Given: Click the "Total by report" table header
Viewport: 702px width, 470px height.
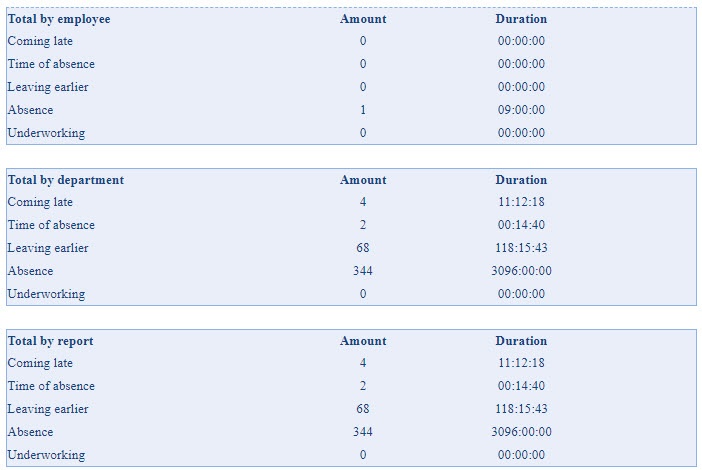Looking at the screenshot, I should (x=51, y=341).
